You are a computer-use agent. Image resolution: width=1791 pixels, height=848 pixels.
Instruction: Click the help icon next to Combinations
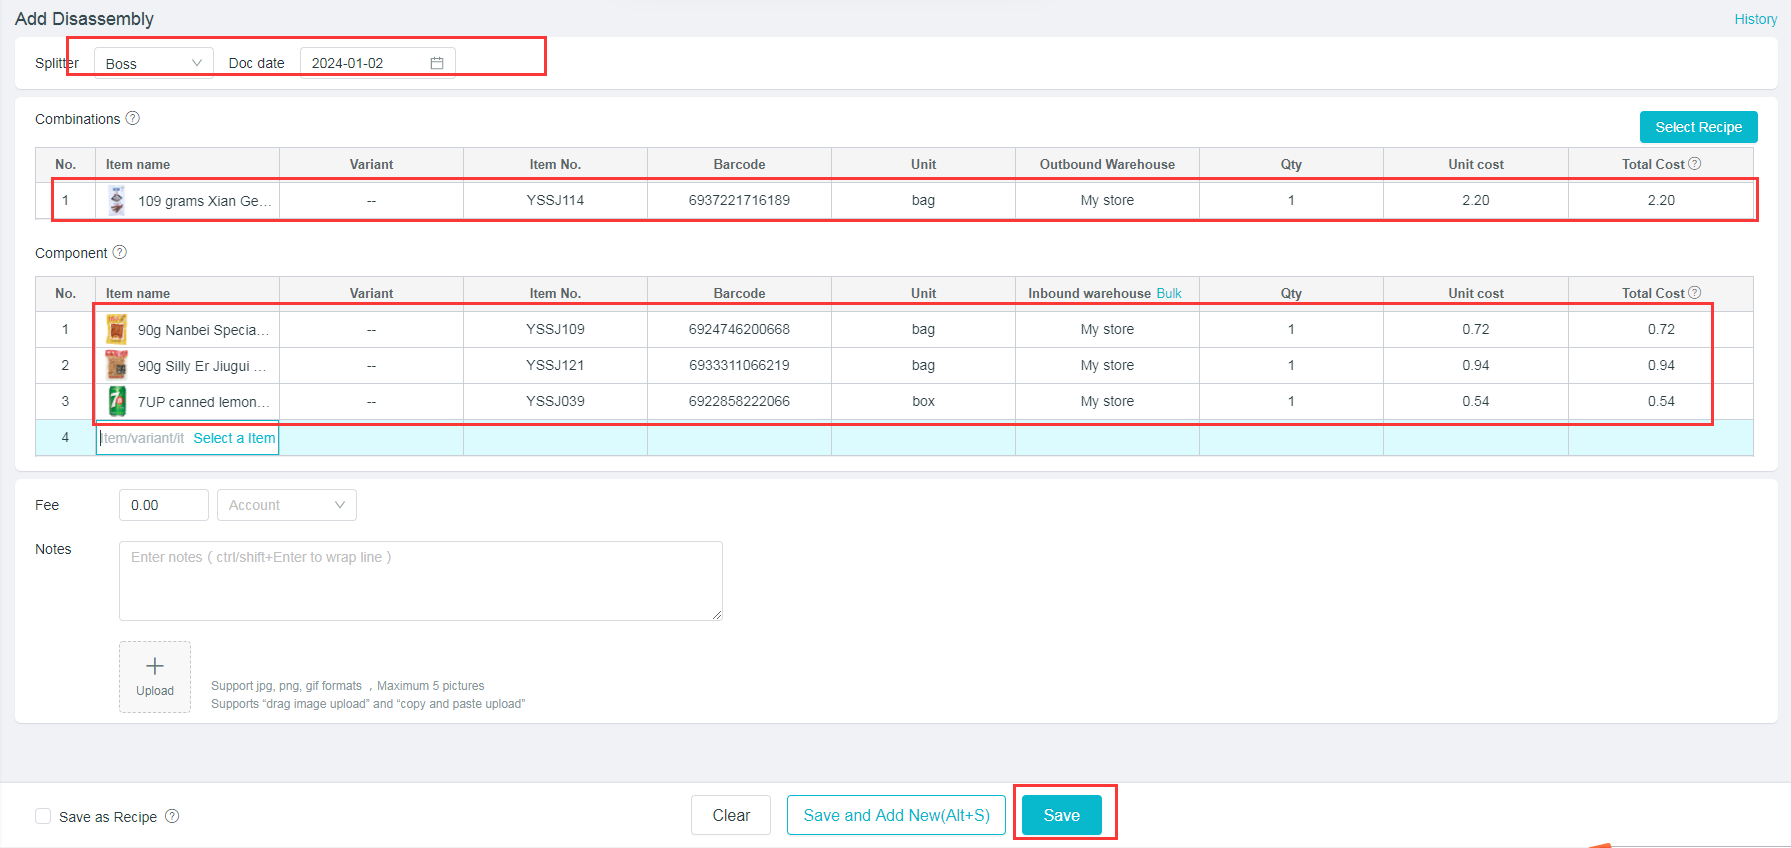[133, 118]
